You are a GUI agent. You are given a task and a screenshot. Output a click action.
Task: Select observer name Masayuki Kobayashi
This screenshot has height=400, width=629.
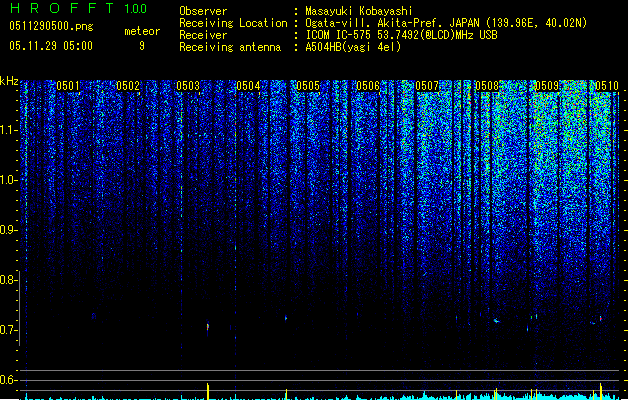[x=359, y=11]
